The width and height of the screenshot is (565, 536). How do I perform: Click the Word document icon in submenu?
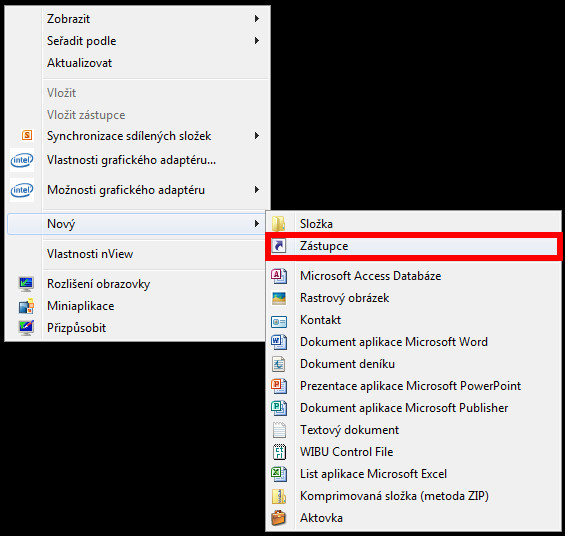coord(279,342)
